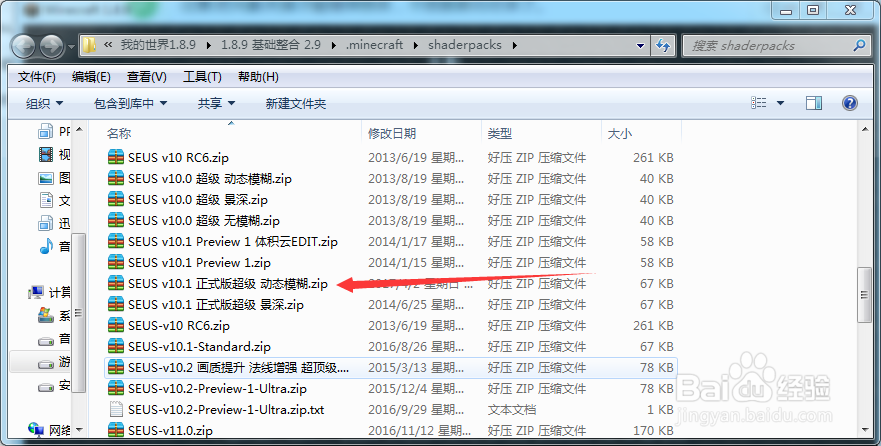881x446 pixels.
Task: Open the 工具(T) menu
Action: click(202, 77)
